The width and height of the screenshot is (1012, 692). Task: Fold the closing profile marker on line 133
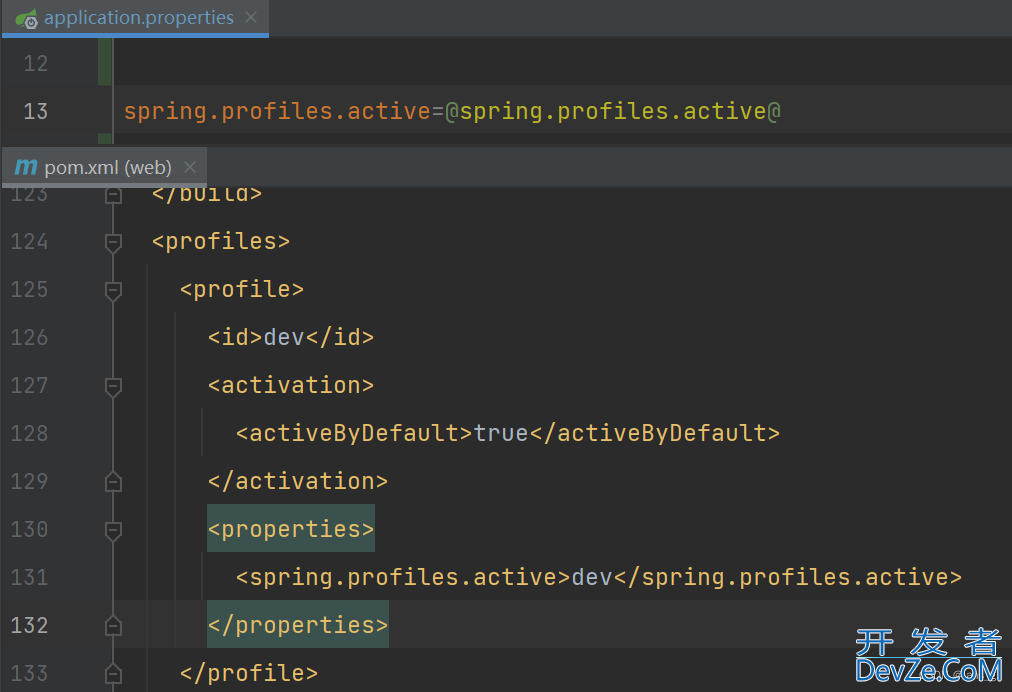point(114,673)
